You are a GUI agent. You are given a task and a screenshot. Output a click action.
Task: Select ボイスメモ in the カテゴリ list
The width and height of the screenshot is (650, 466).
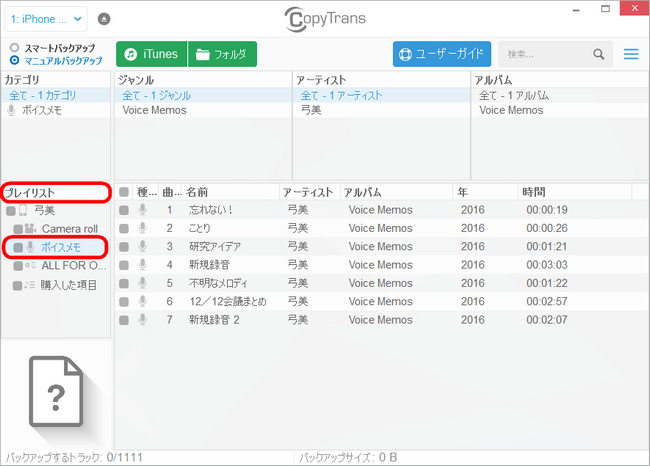point(56,110)
